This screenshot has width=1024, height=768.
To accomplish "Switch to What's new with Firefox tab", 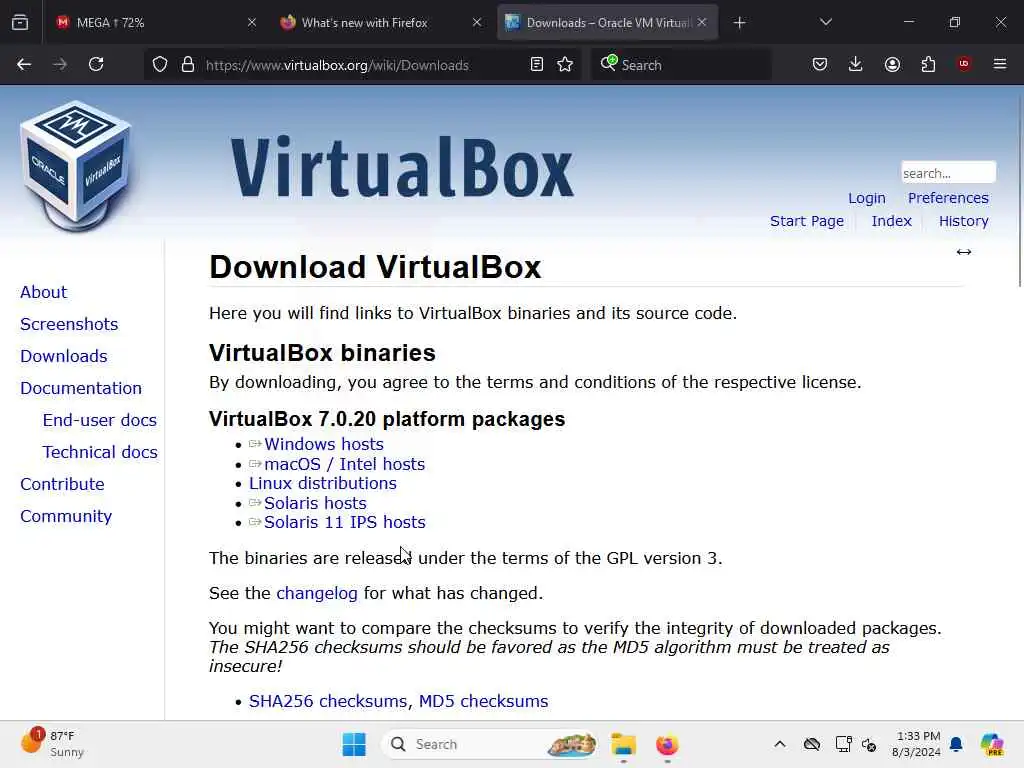I will [x=379, y=23].
